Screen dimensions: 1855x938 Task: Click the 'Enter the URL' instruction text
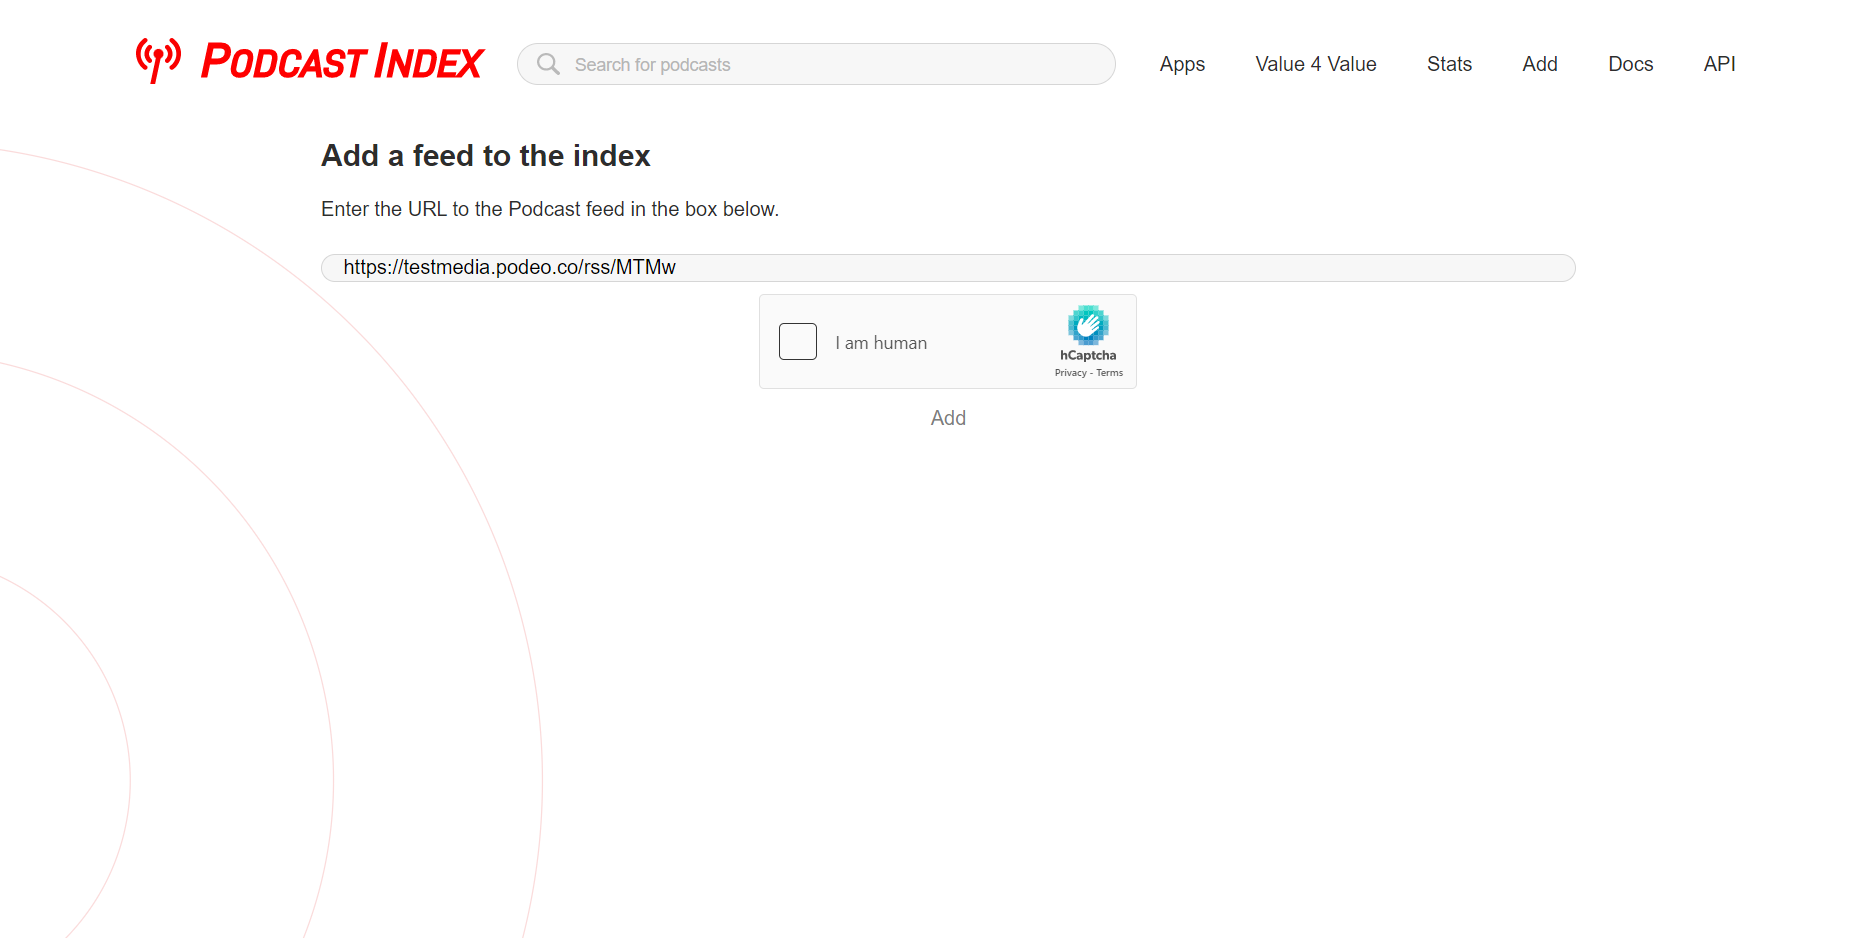[550, 209]
